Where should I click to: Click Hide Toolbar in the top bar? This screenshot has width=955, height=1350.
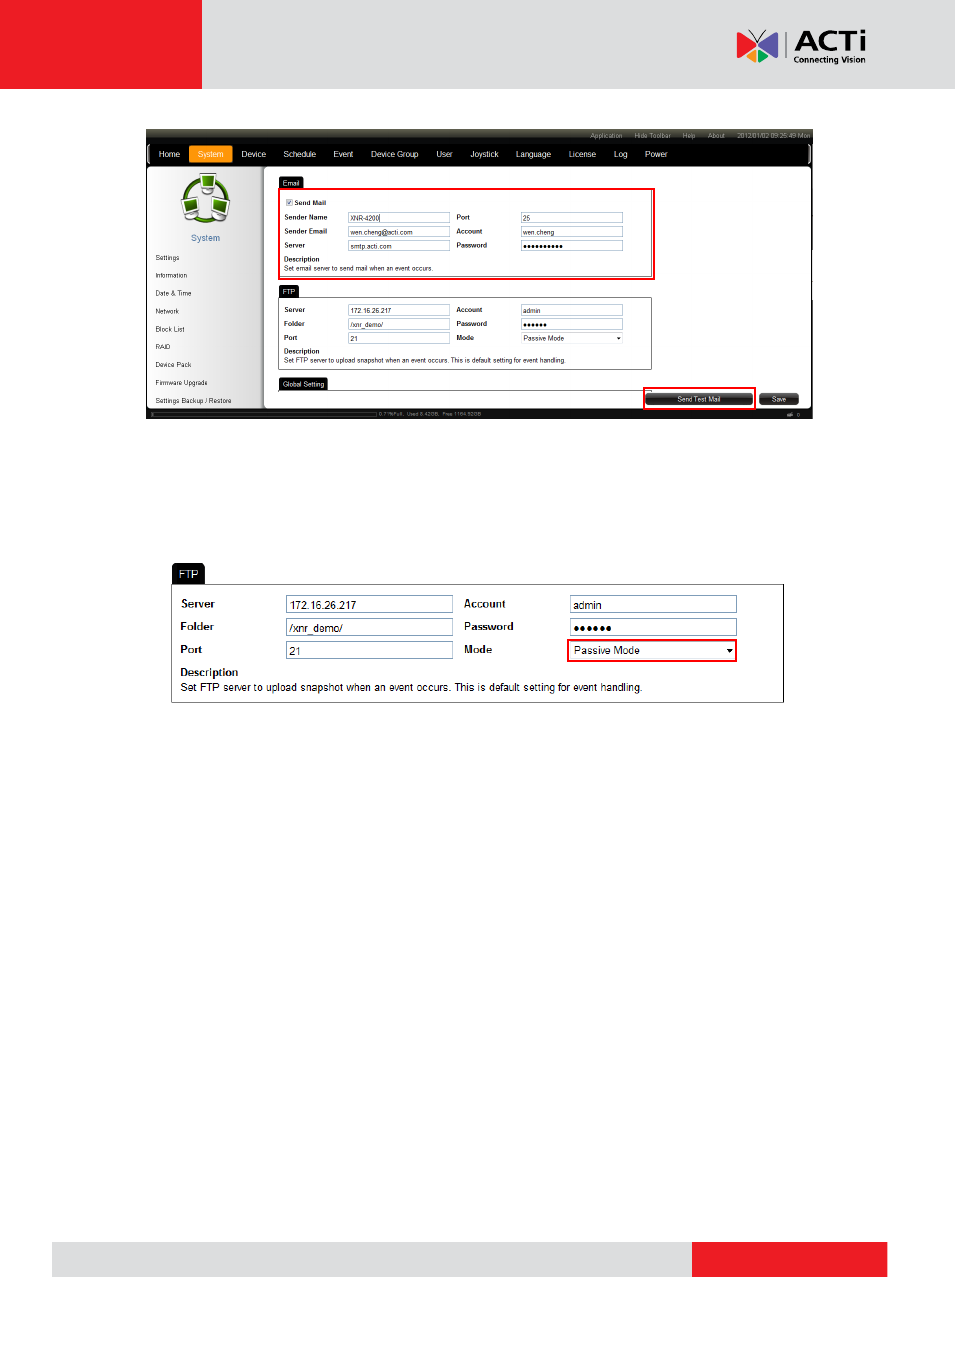[652, 136]
